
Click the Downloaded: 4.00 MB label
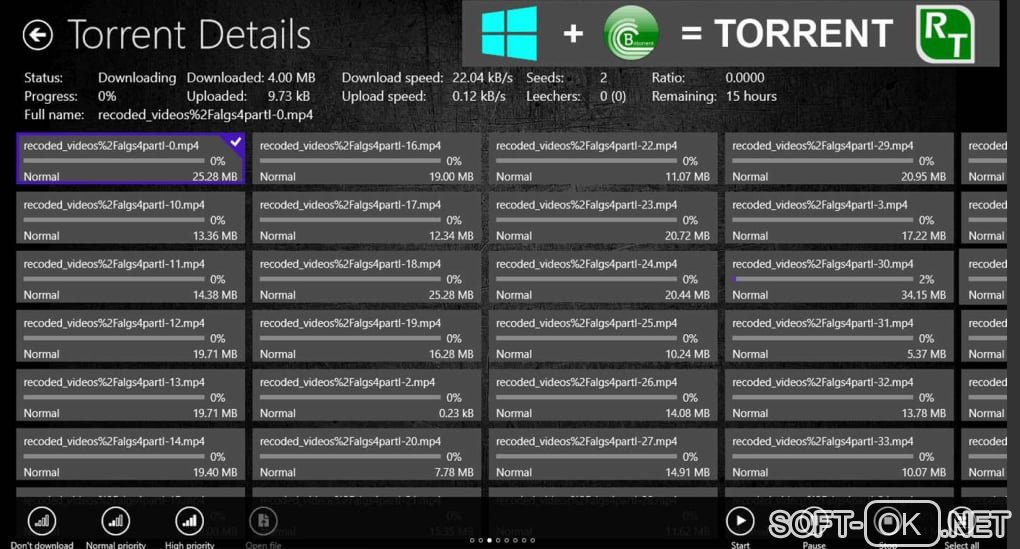[x=251, y=77]
